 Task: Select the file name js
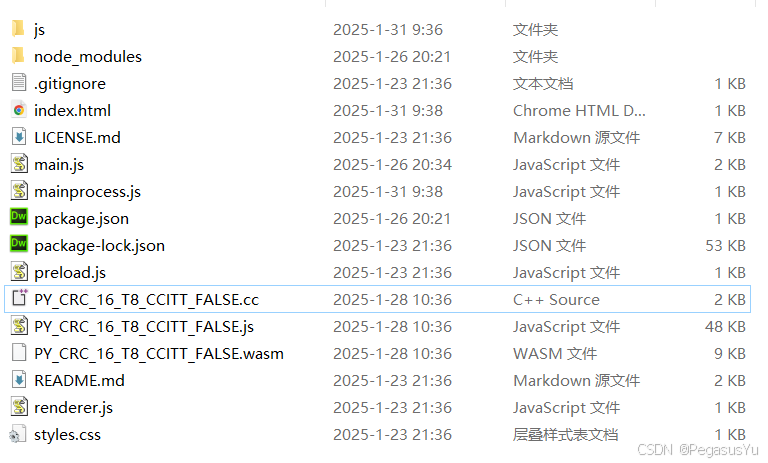click(x=39, y=30)
